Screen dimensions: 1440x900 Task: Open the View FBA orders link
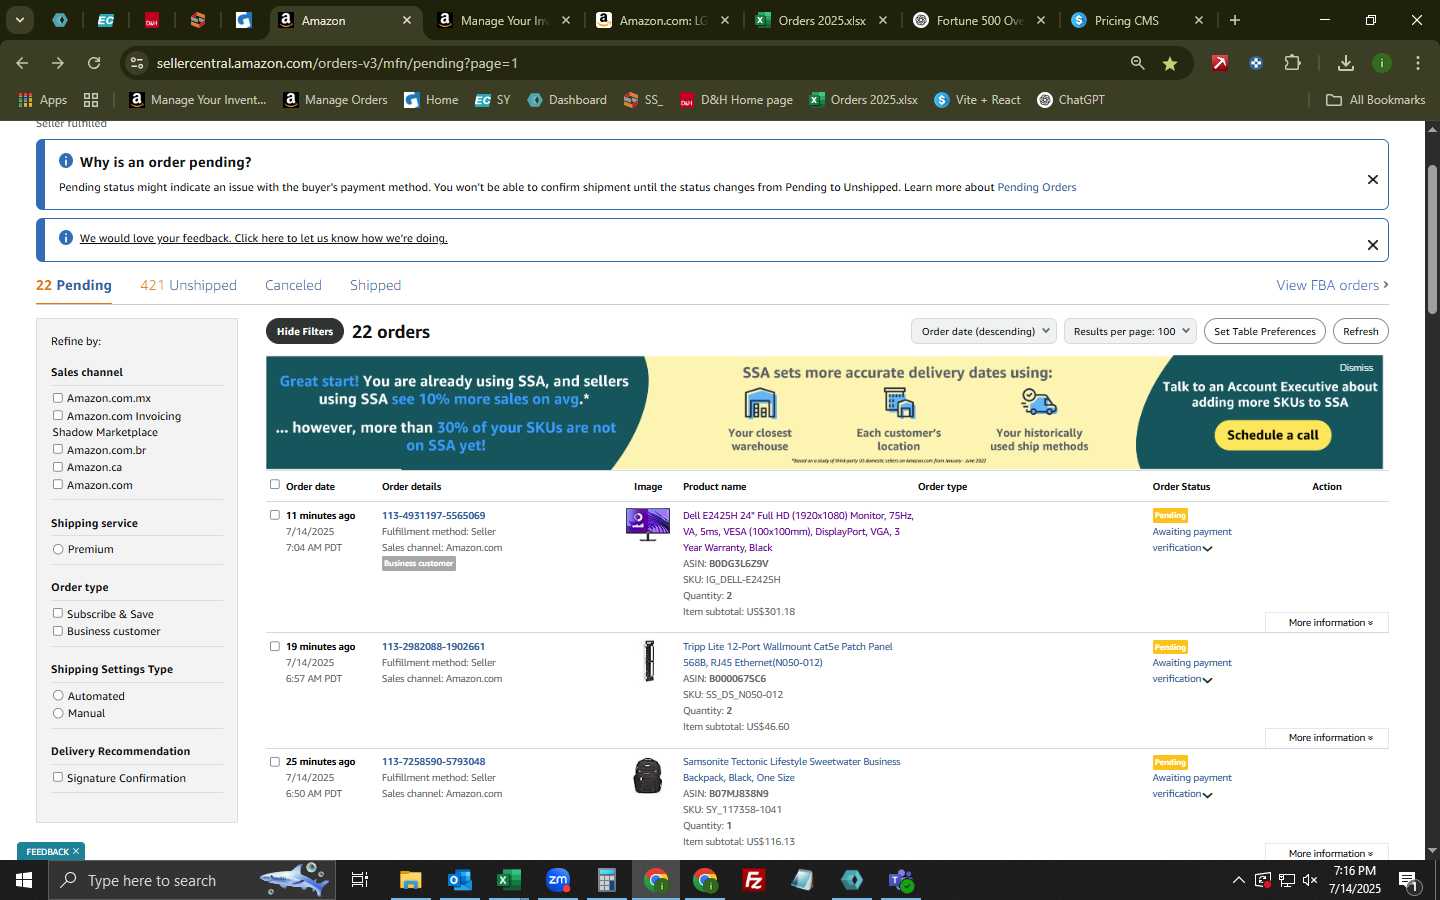coord(1332,285)
